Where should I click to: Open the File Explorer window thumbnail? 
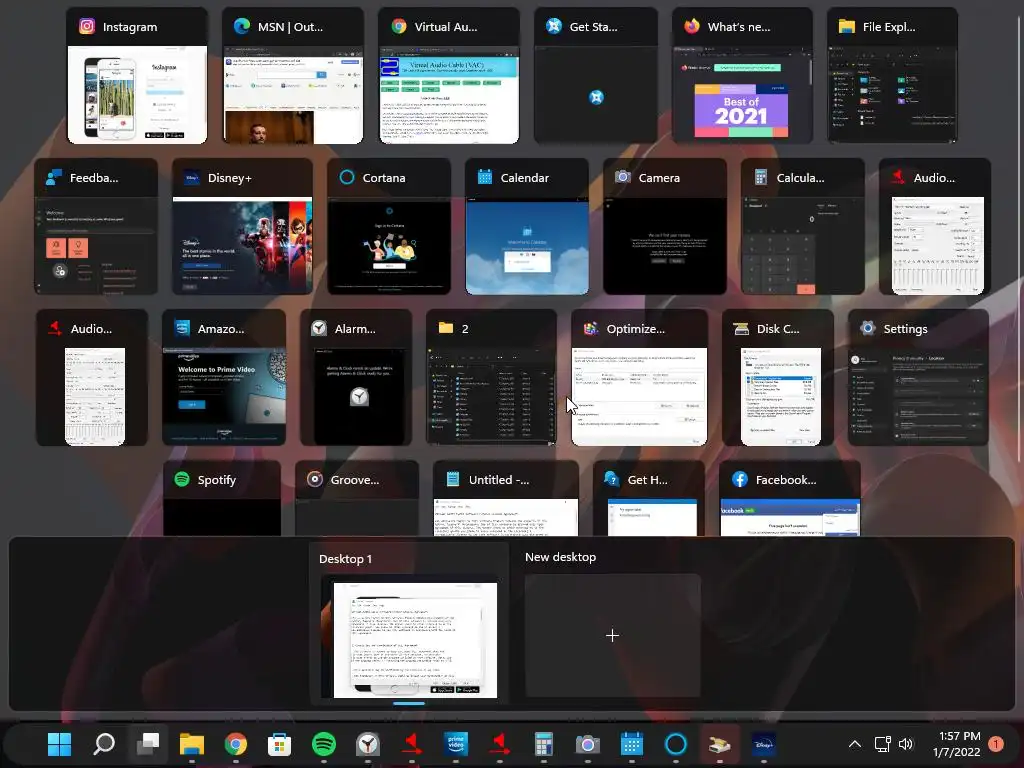coord(892,76)
